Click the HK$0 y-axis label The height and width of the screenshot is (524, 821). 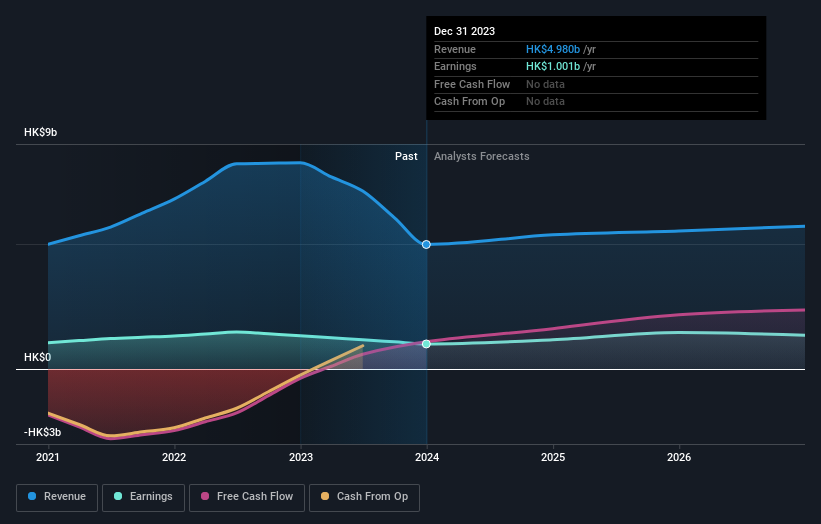pos(37,358)
